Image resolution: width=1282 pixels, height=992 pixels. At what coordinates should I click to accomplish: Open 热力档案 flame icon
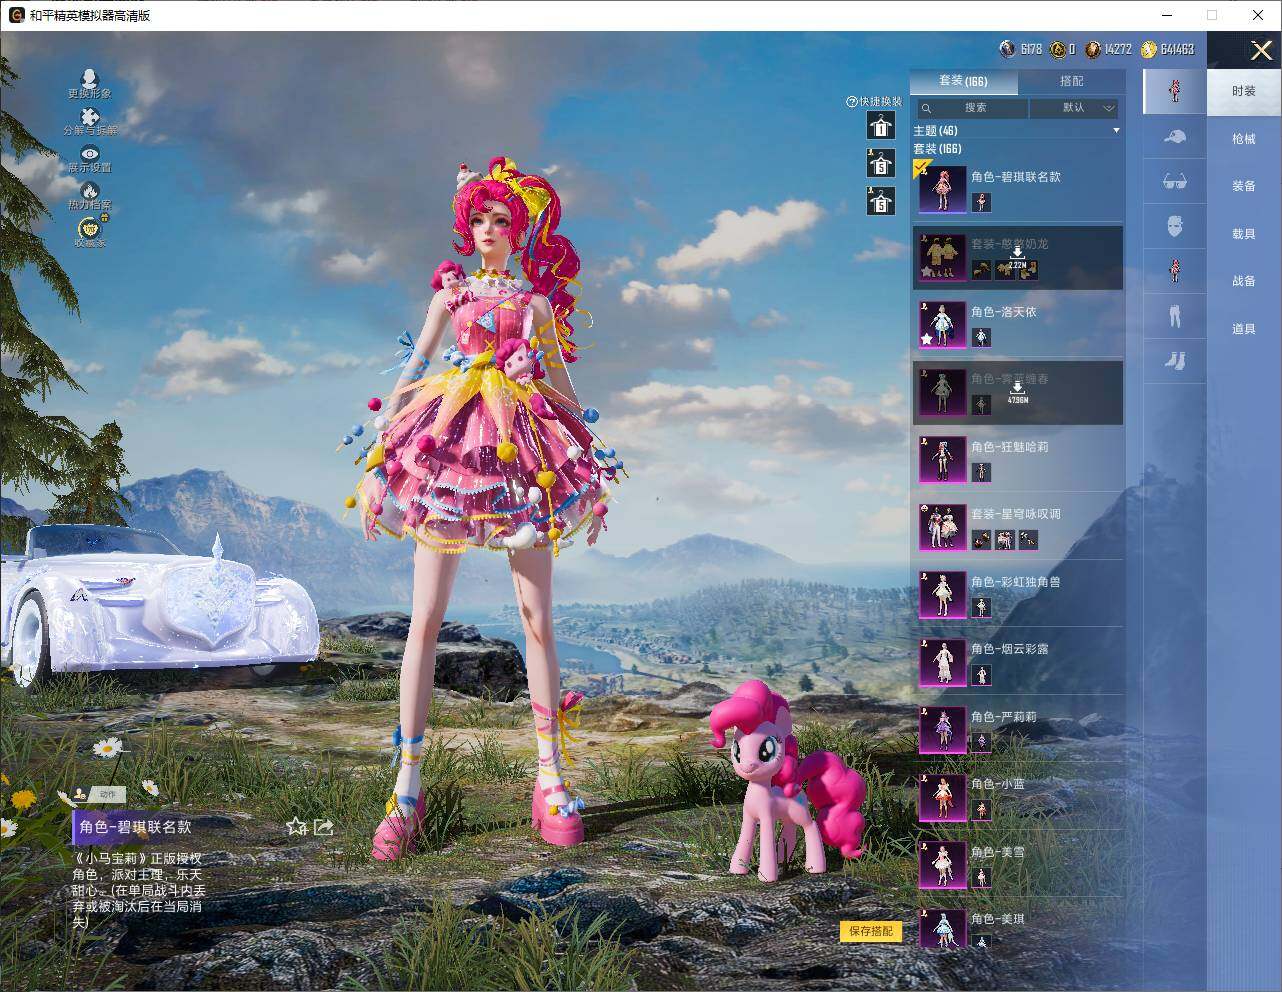pyautogui.click(x=90, y=190)
